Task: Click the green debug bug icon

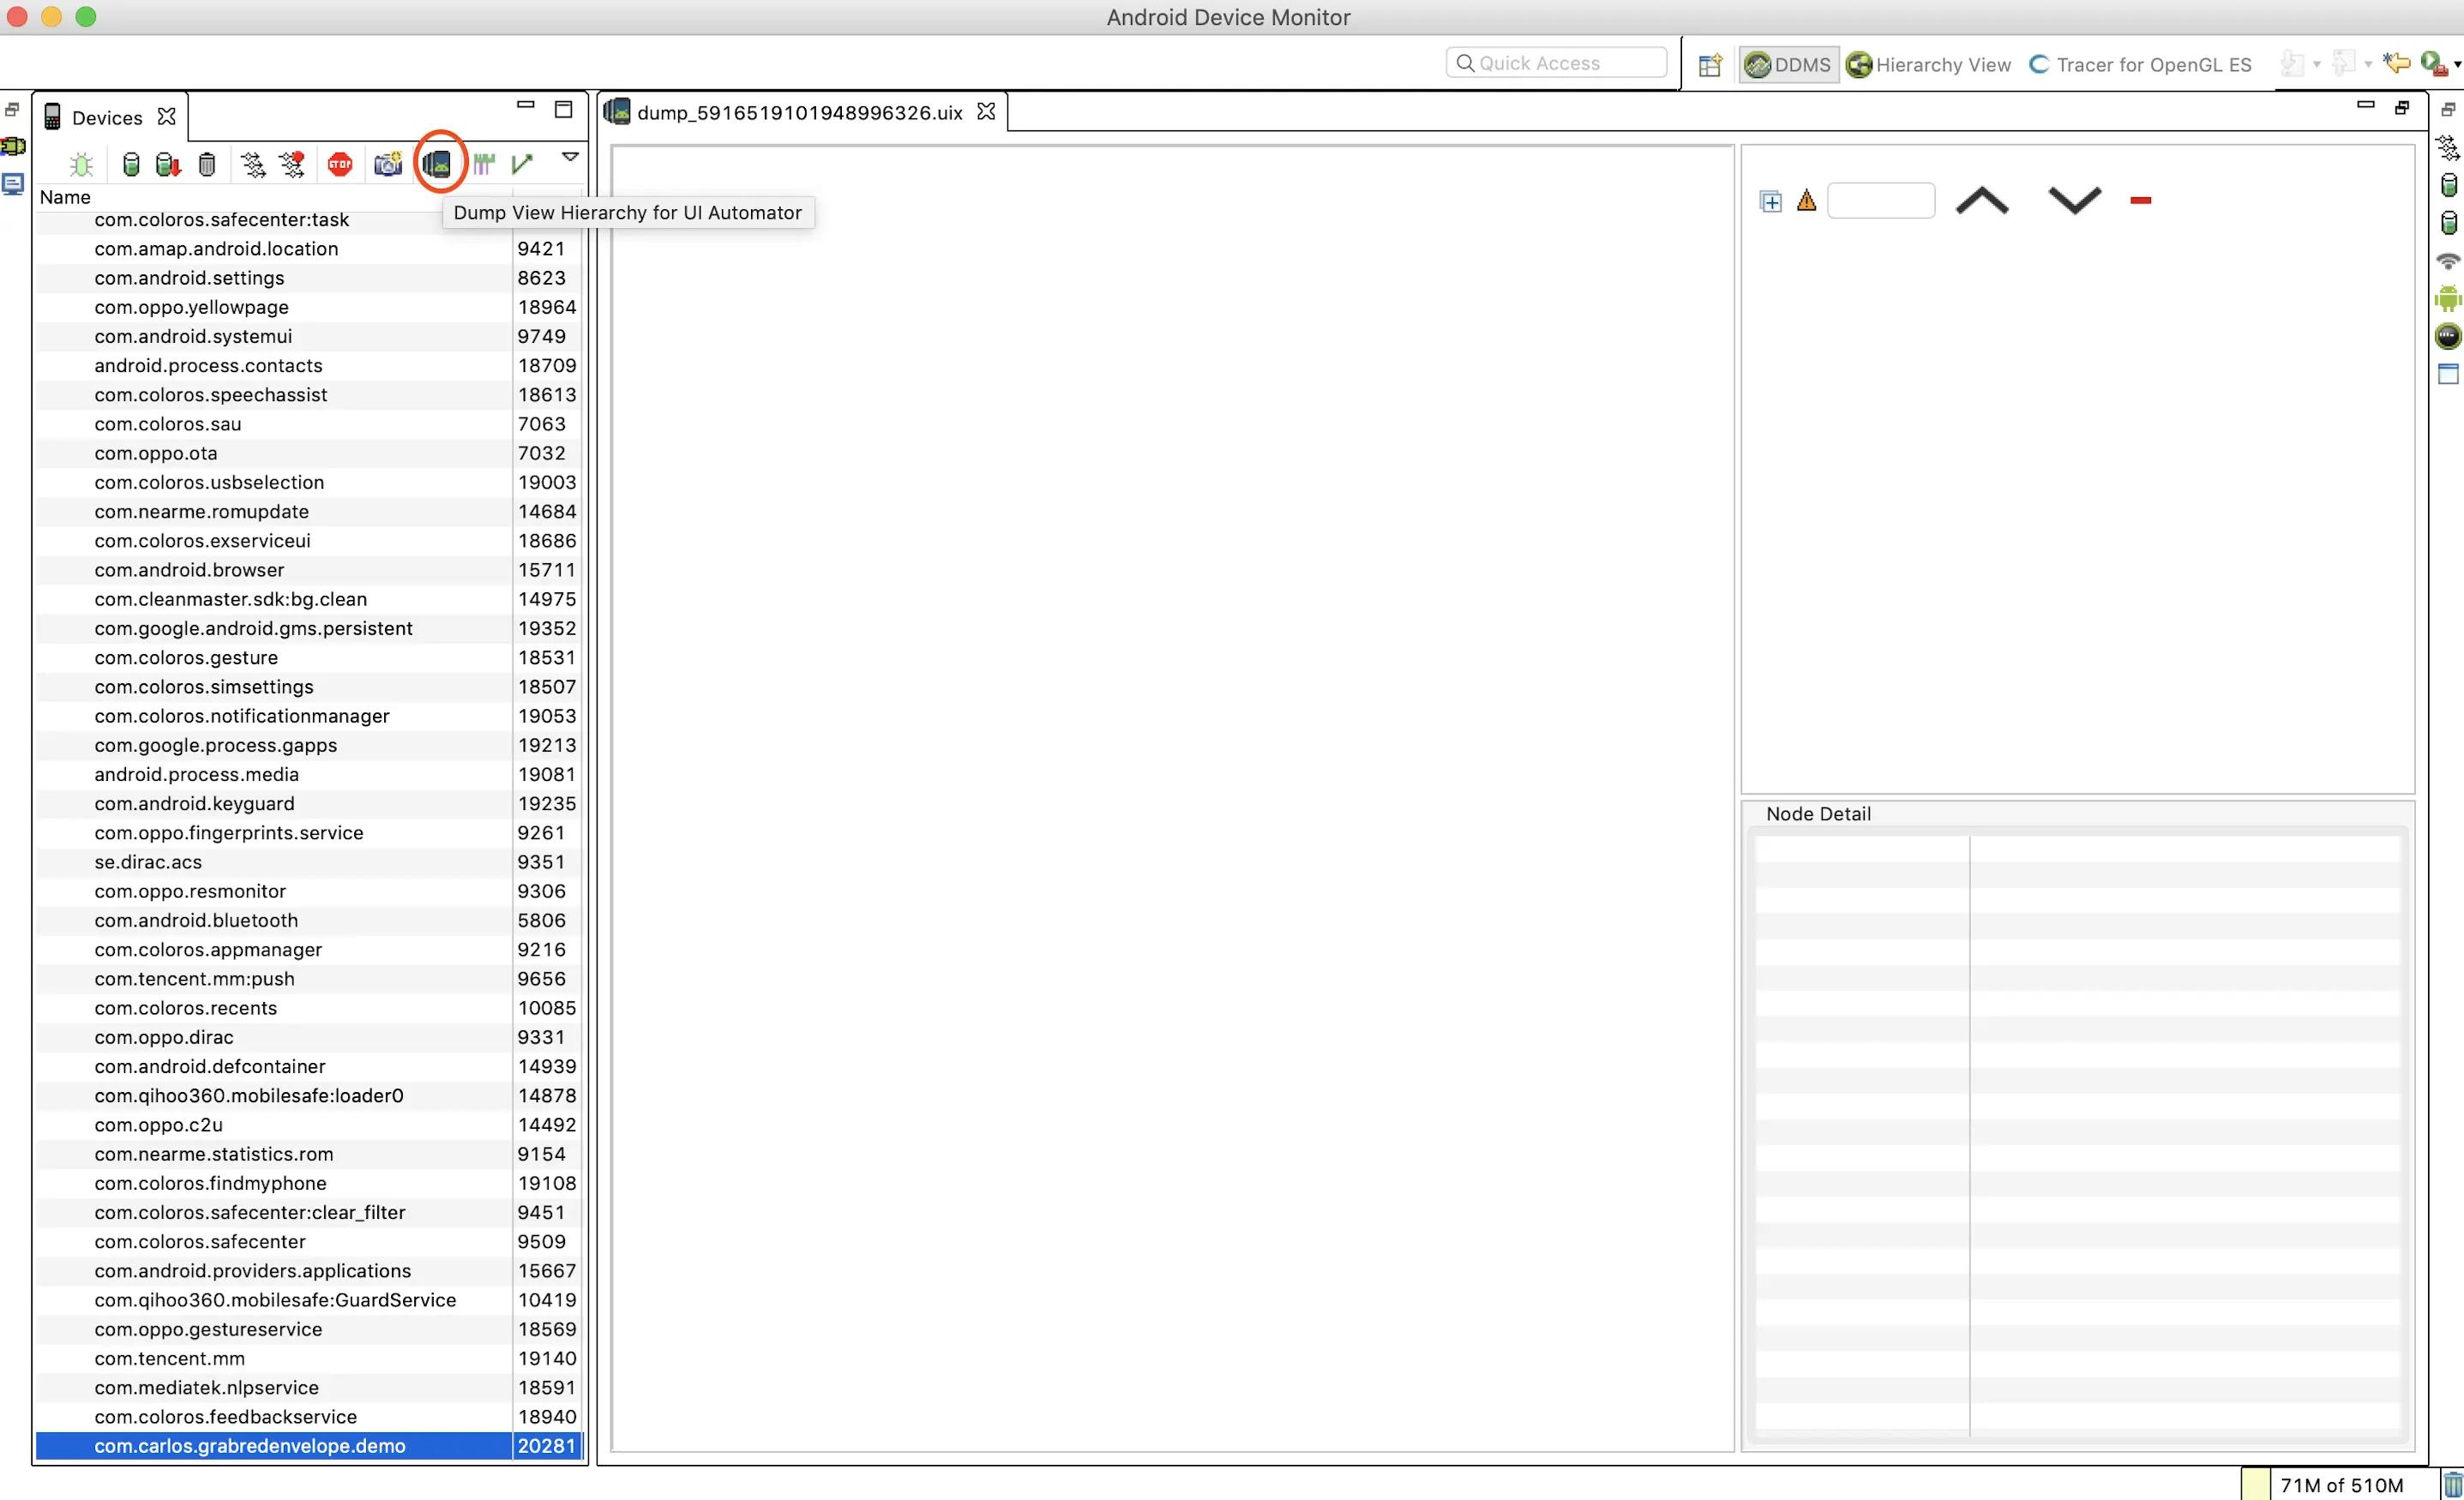Action: 82,164
